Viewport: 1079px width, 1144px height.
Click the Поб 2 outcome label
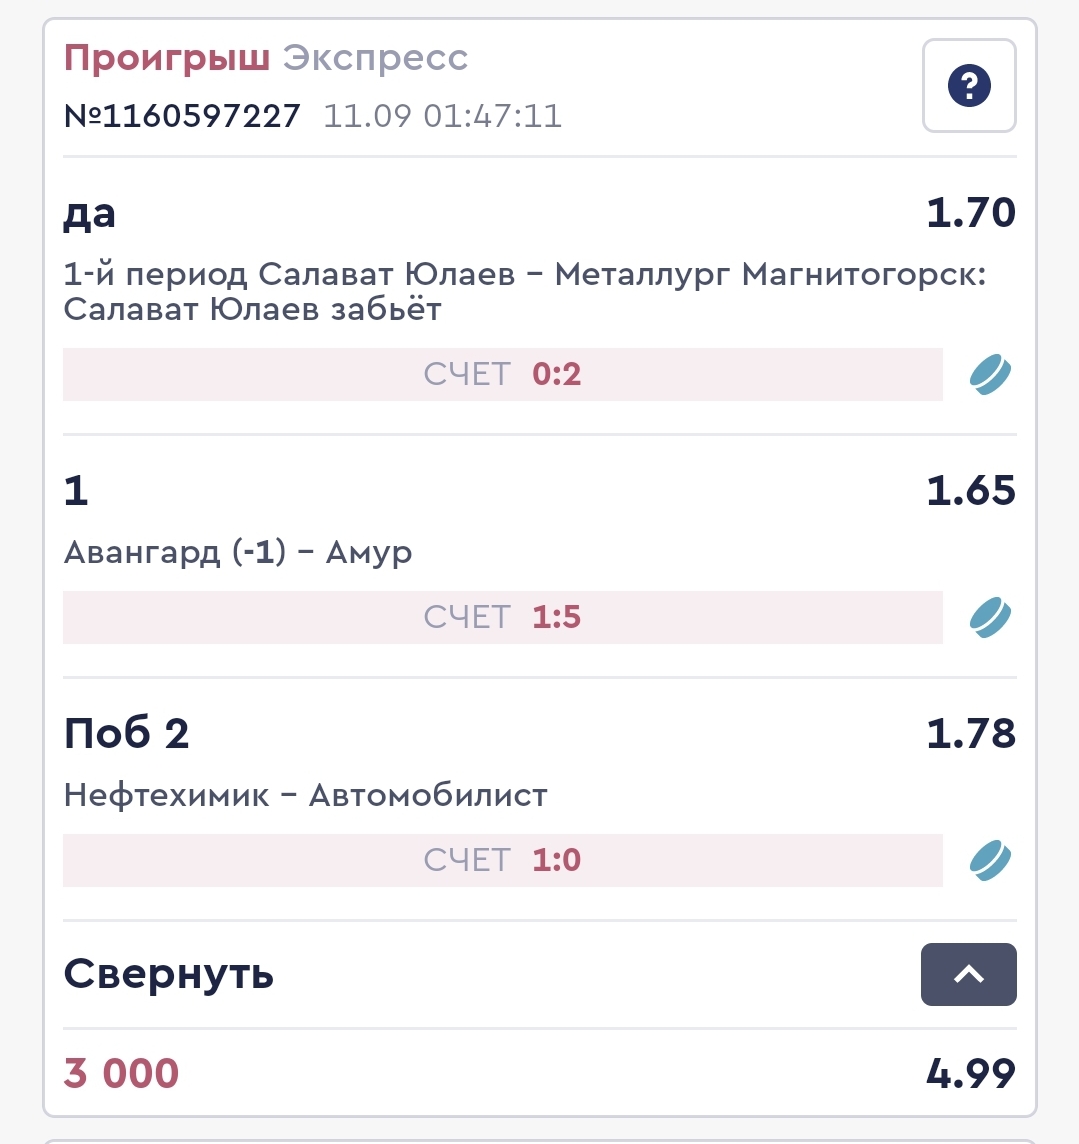pos(126,734)
